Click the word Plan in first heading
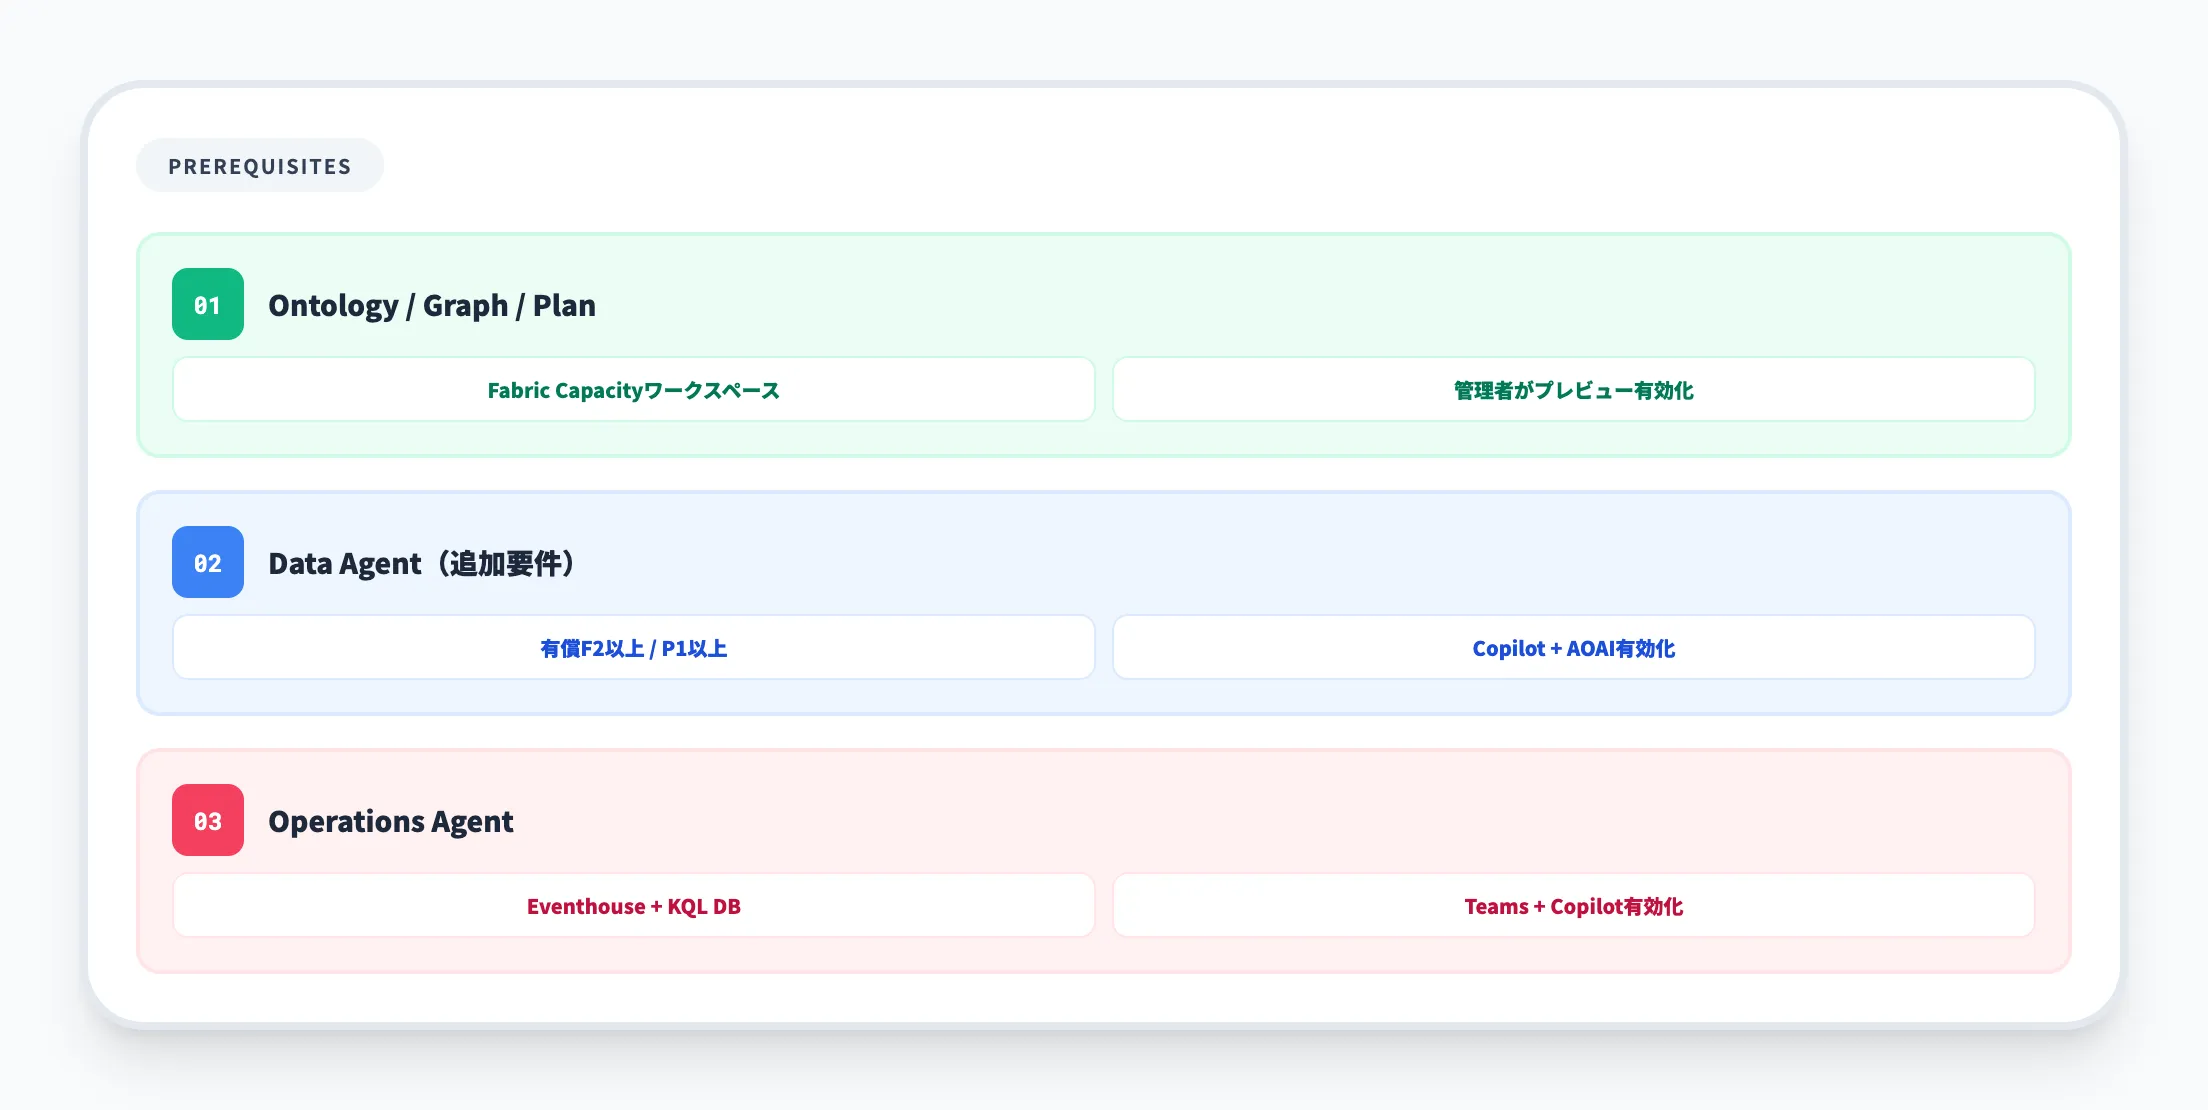The height and width of the screenshot is (1110, 2208). pyautogui.click(x=564, y=305)
